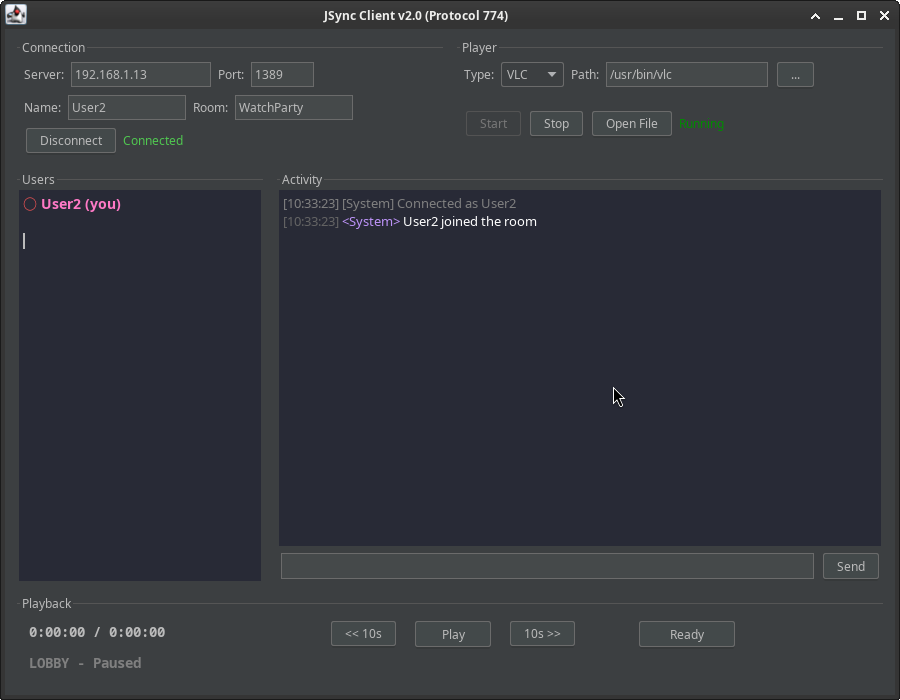Click the chat message input box
Viewport: 900px width, 700px height.
(x=547, y=566)
